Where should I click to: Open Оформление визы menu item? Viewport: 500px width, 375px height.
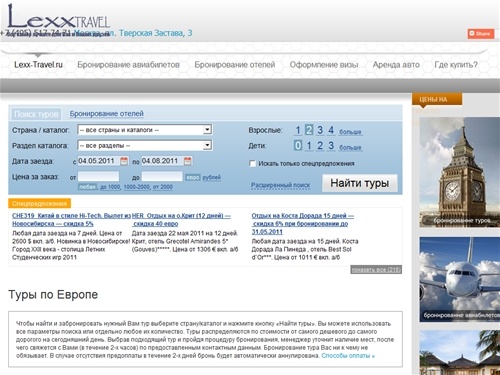(x=324, y=65)
